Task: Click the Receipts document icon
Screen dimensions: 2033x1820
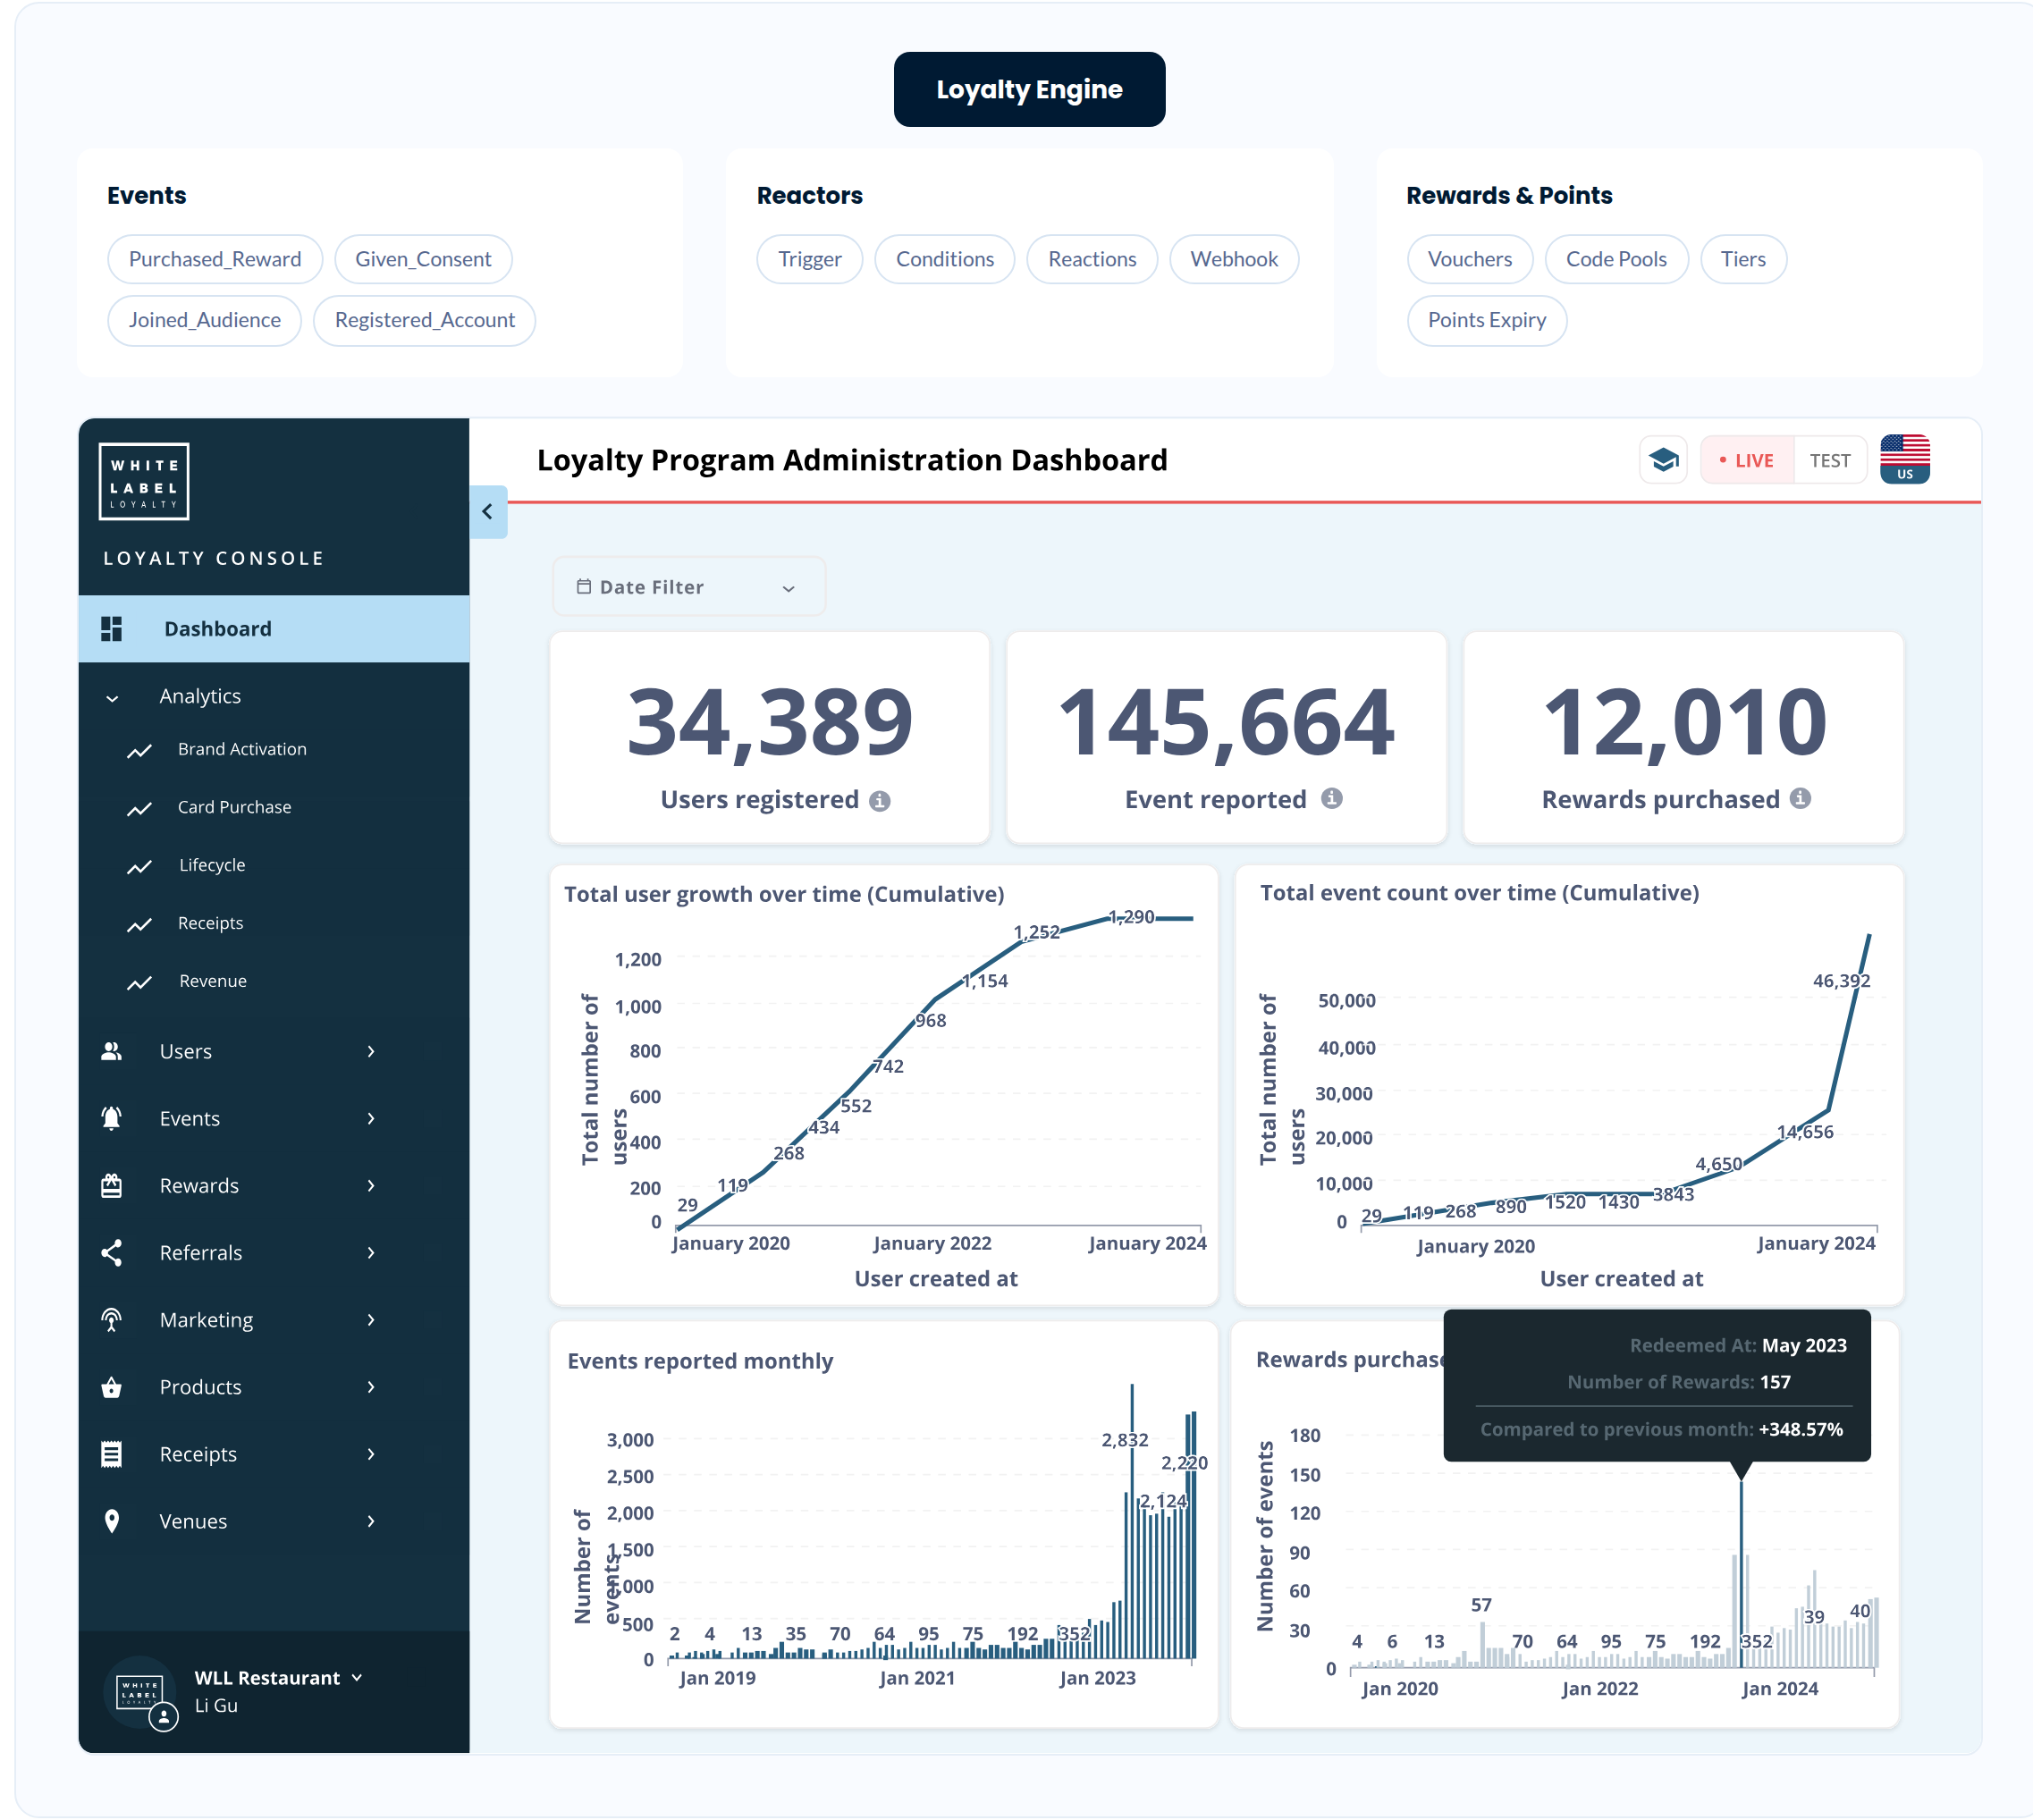Action: pos(111,1454)
